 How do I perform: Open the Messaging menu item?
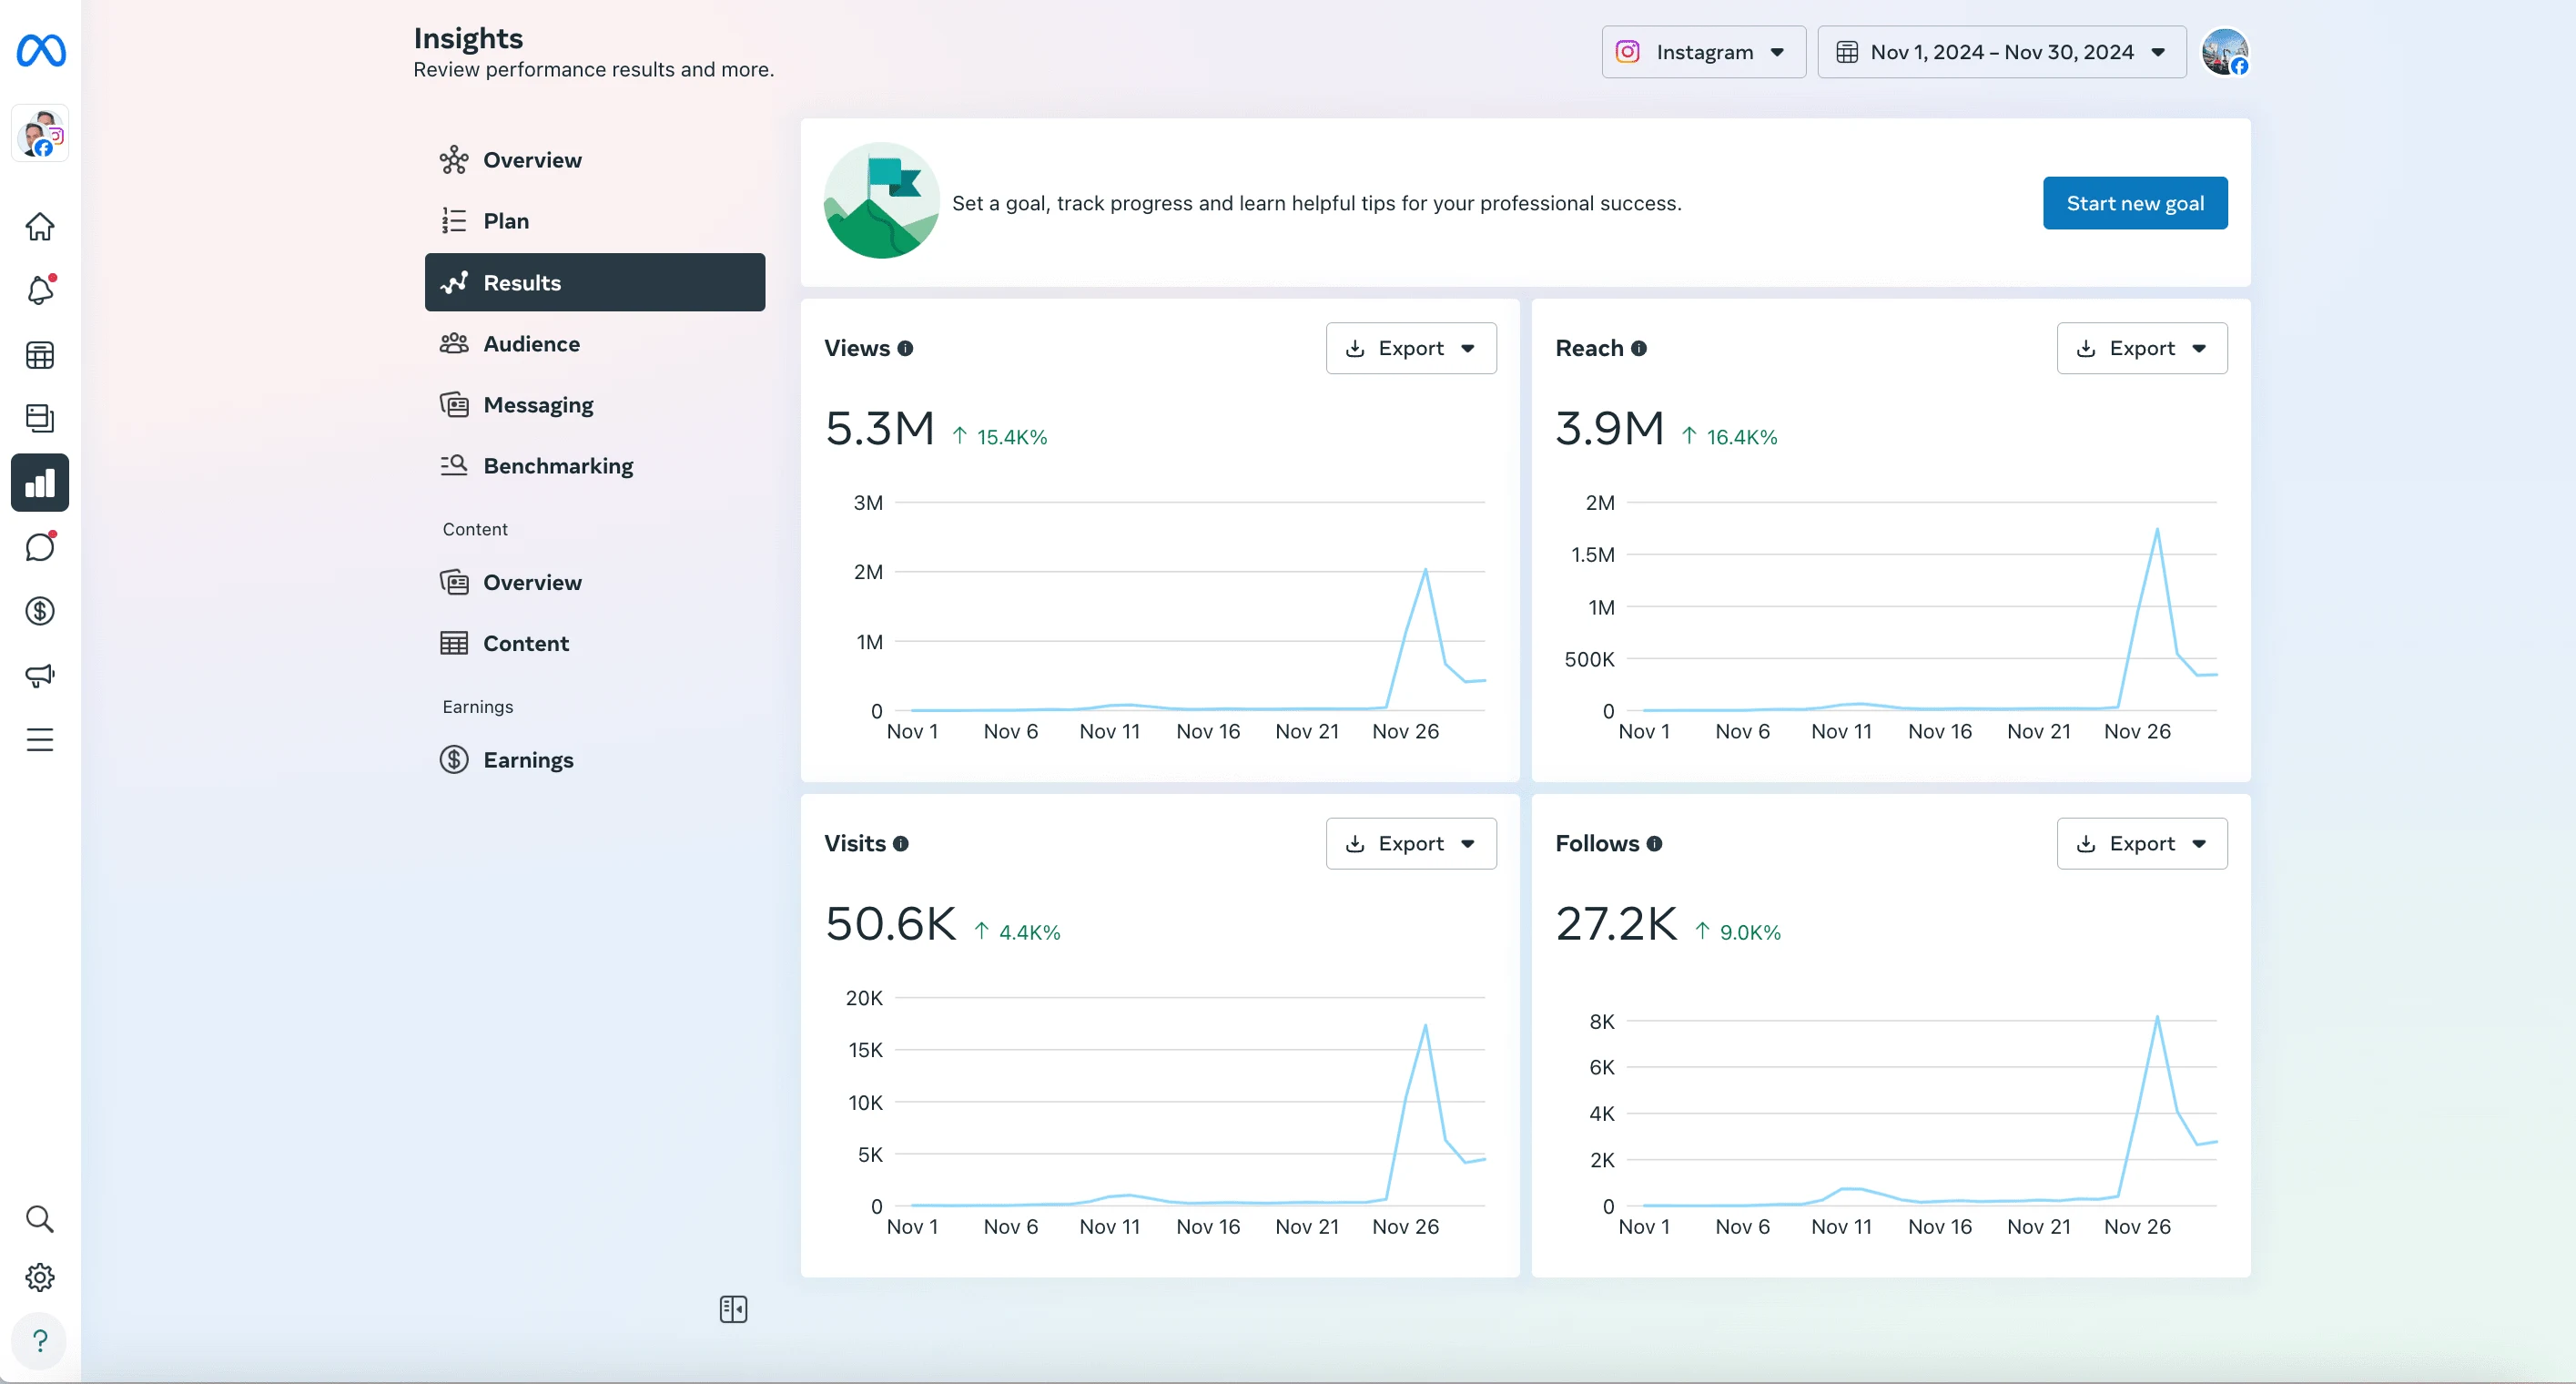[595, 405]
